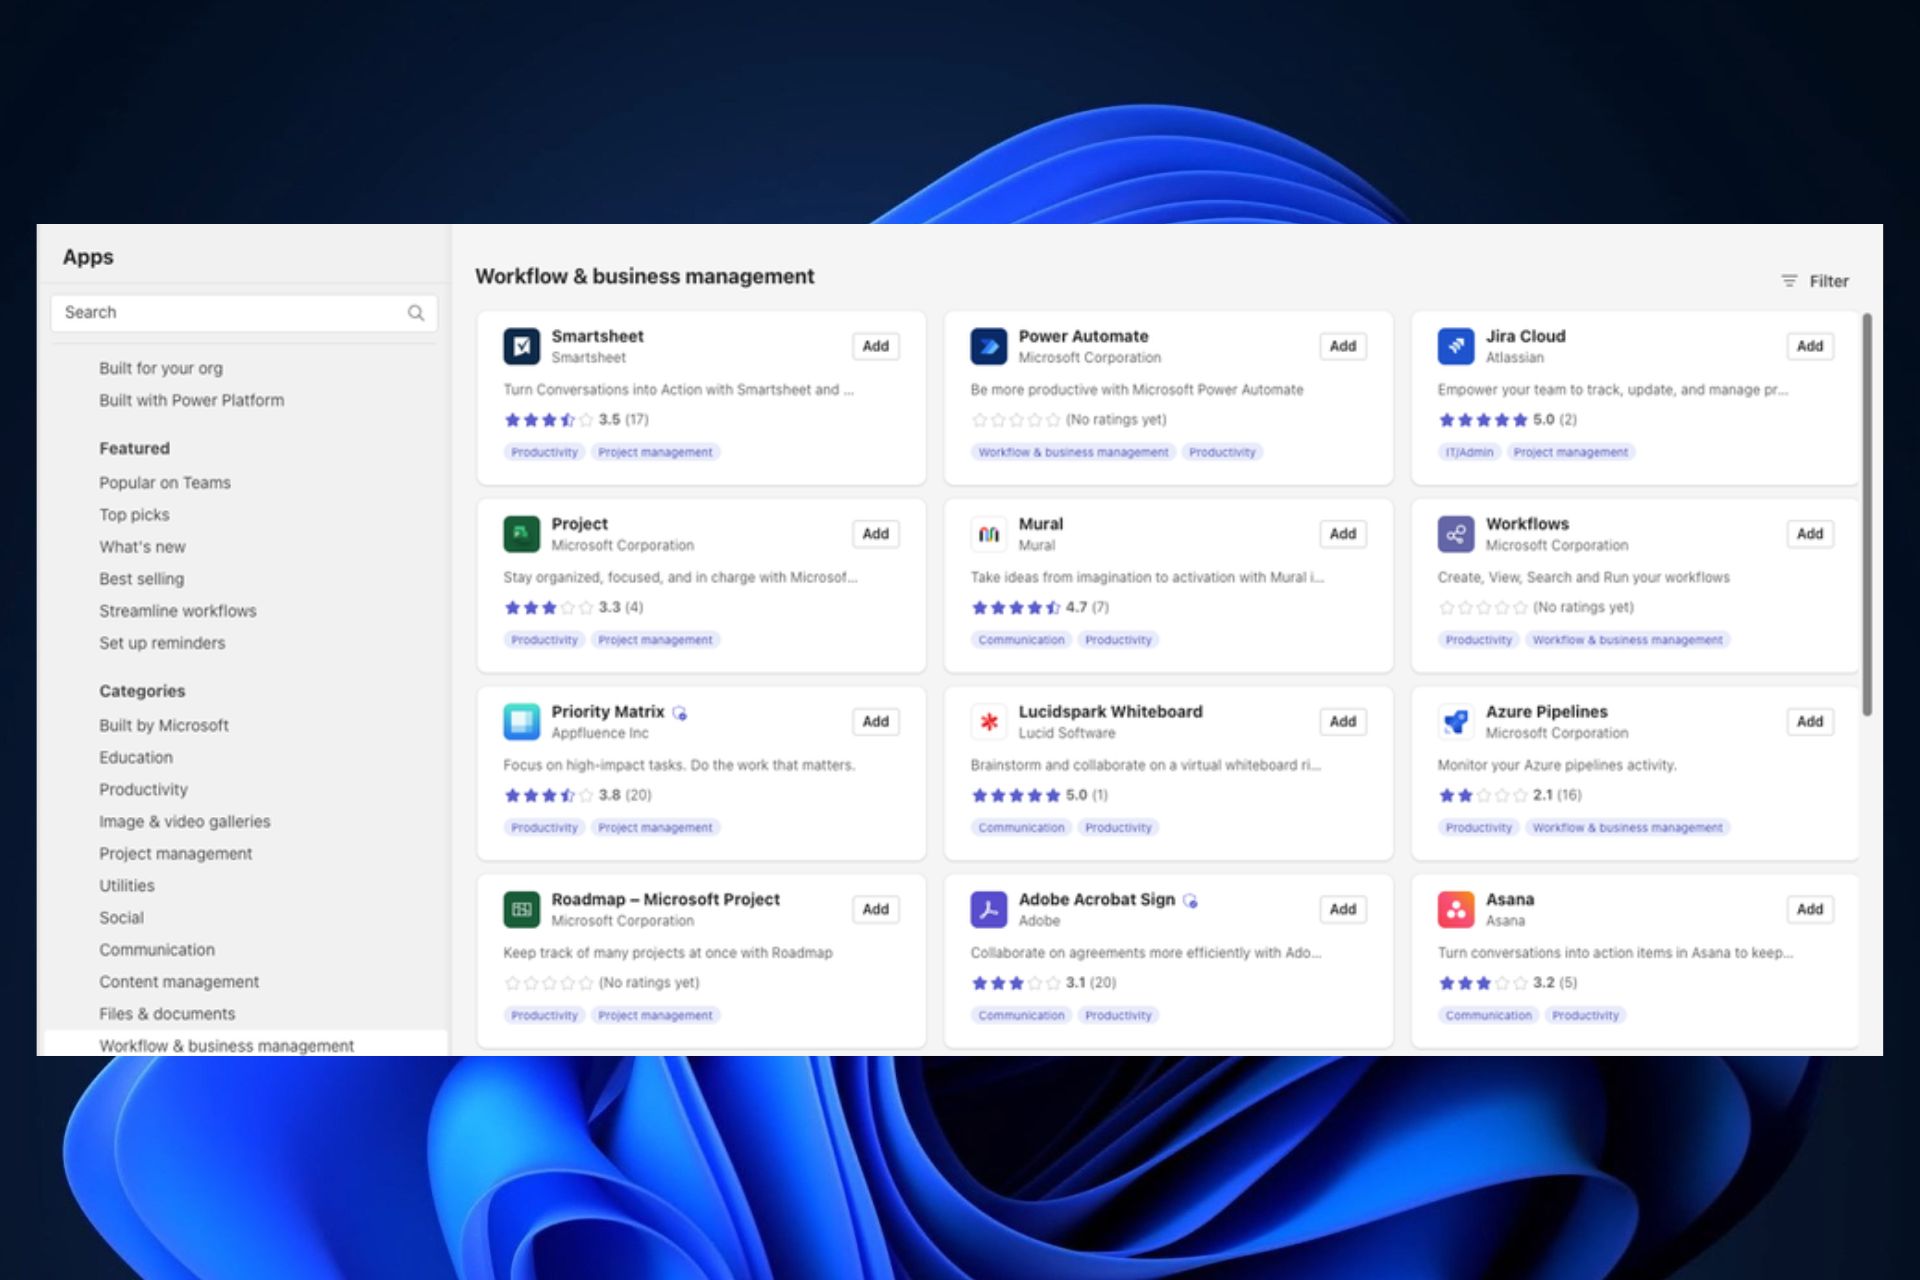The image size is (1920, 1280).
Task: Click the Adobe Acrobat Sign icon
Action: coord(988,909)
